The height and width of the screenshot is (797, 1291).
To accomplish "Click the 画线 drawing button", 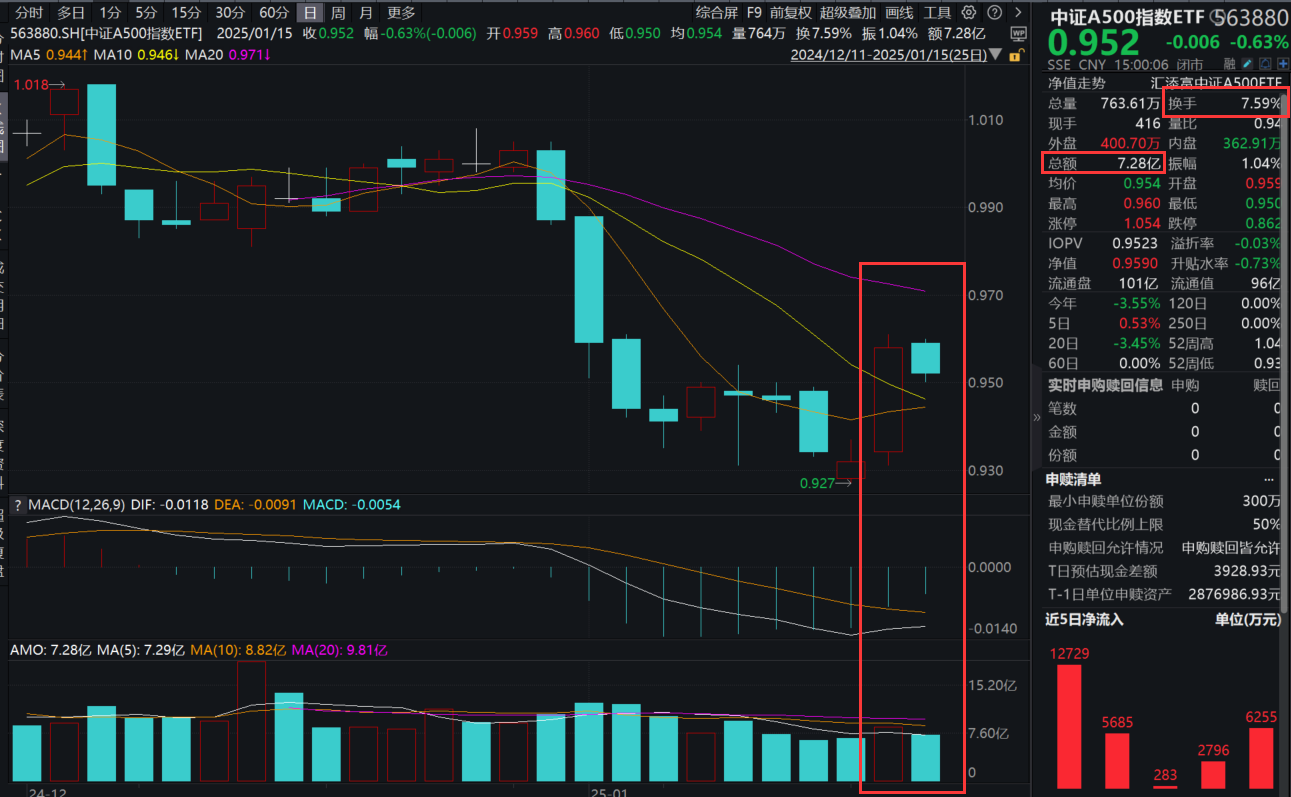I will pos(900,13).
